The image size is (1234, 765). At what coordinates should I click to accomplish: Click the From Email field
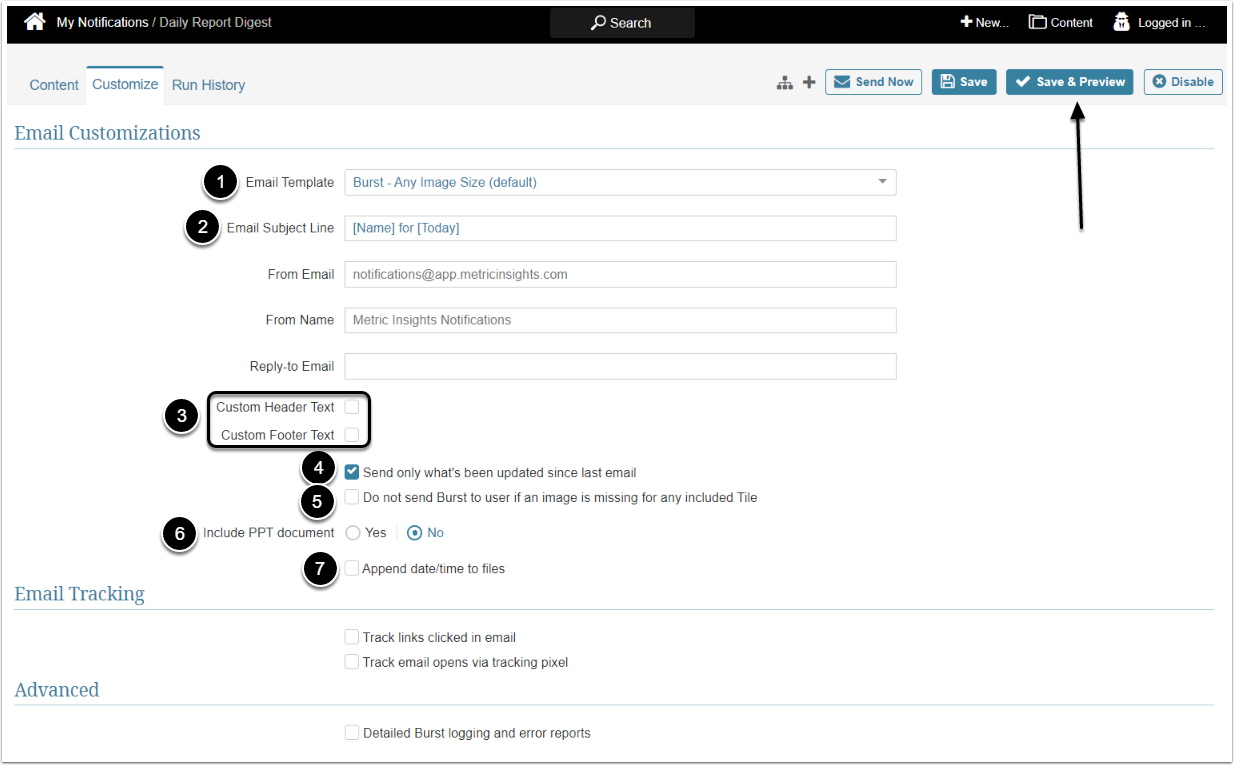click(x=620, y=274)
